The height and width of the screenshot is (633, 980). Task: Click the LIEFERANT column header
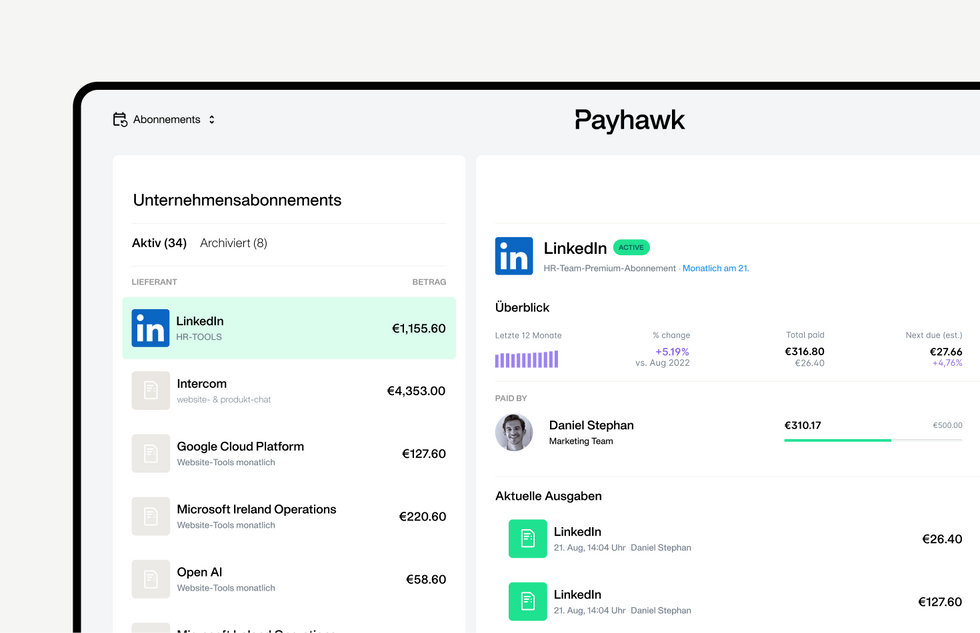click(154, 282)
